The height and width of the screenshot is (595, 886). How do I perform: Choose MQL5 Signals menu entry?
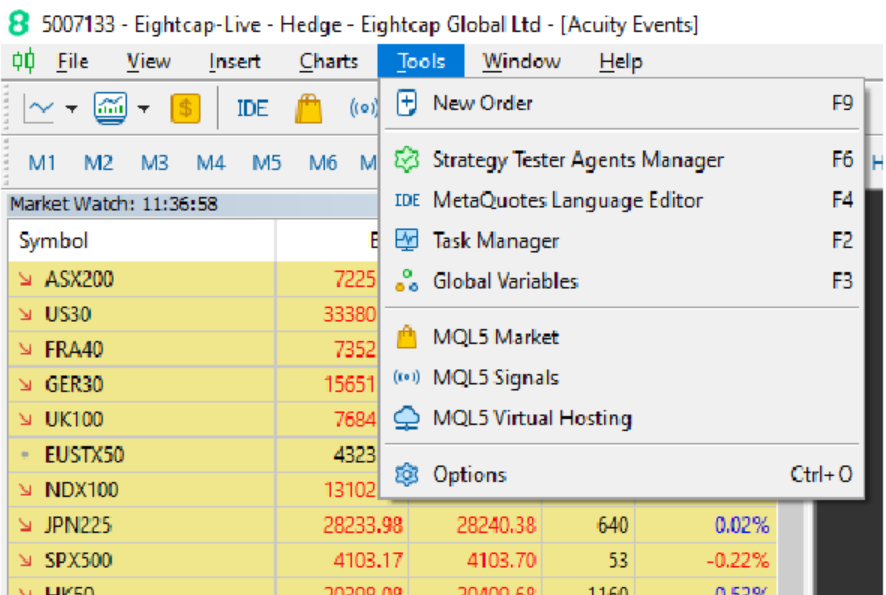[x=624, y=377]
